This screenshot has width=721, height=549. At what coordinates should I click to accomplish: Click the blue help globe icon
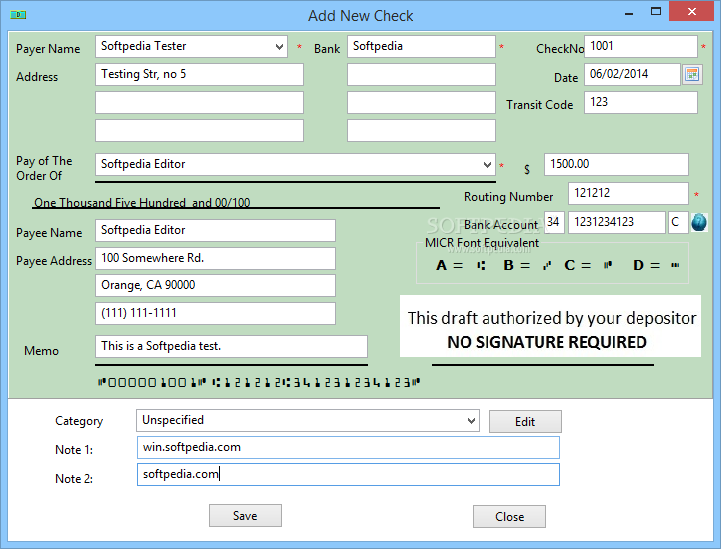(699, 223)
